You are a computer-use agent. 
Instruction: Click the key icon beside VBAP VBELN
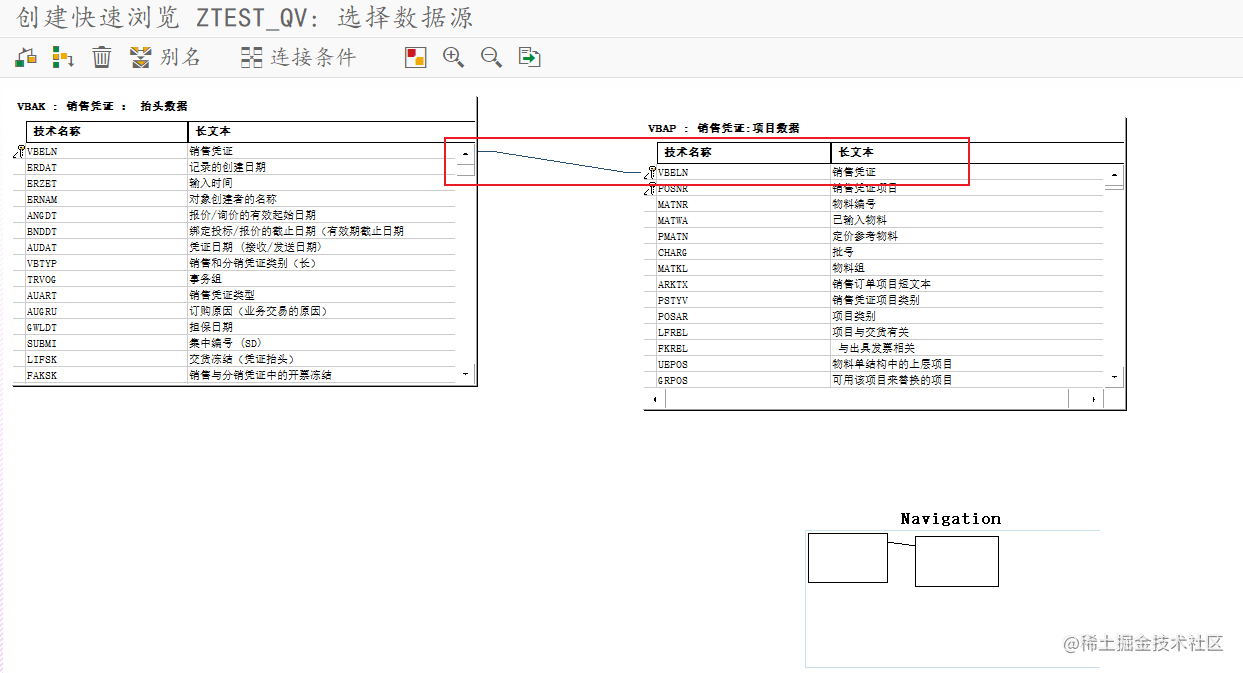[x=651, y=172]
